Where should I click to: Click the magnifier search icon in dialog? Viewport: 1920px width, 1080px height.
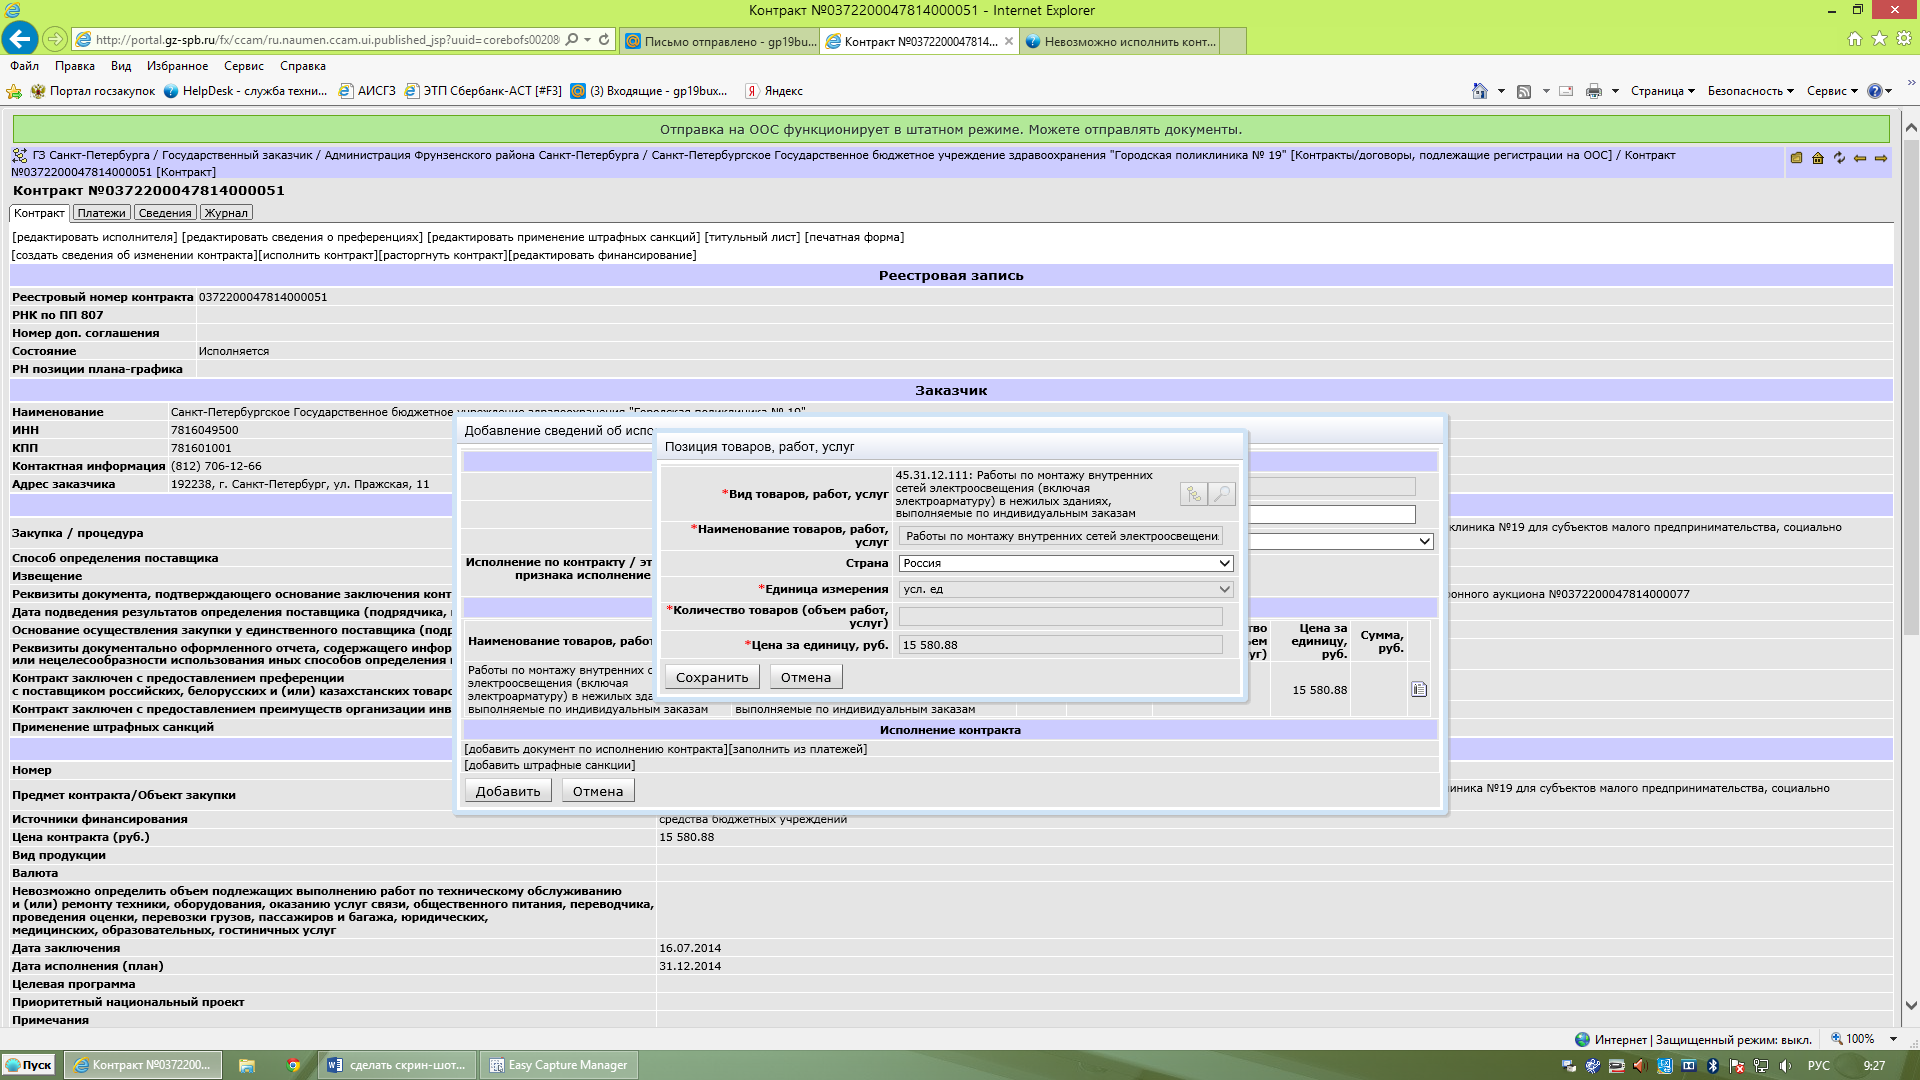click(1222, 494)
